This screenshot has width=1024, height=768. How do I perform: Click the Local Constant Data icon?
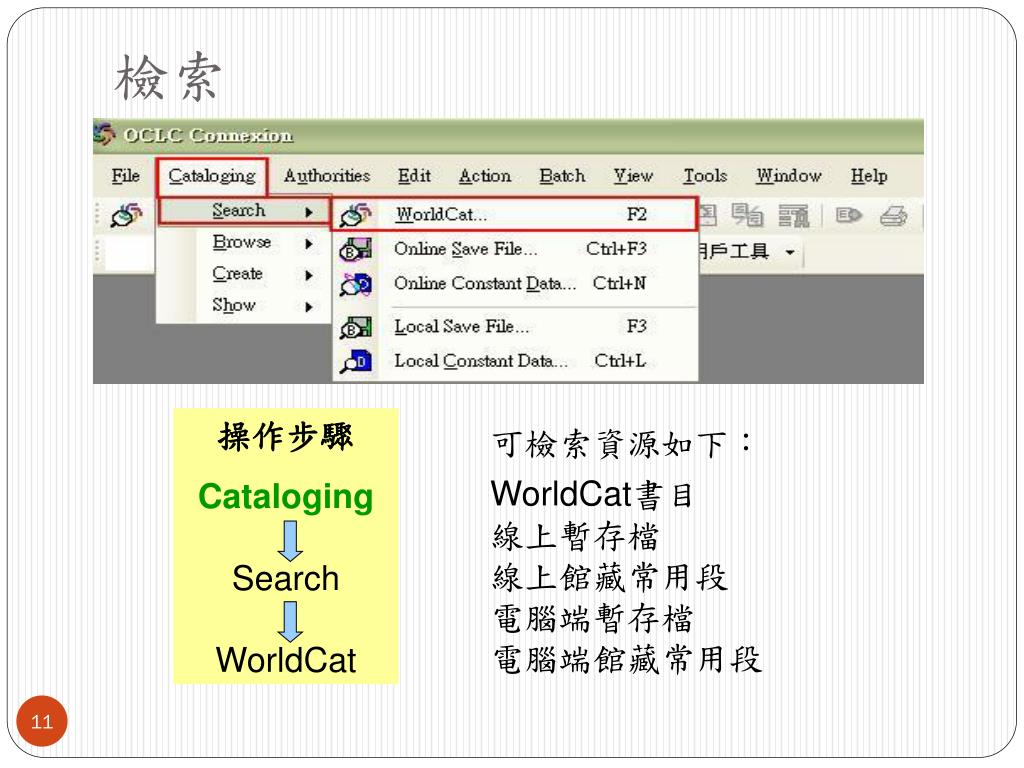(355, 361)
